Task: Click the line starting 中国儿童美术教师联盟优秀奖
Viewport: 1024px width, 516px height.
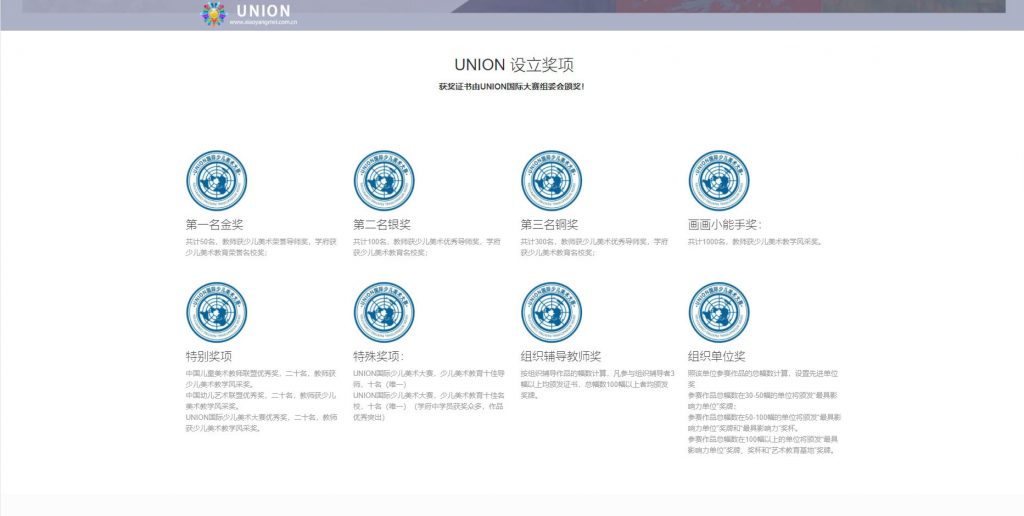Action: coord(261,379)
